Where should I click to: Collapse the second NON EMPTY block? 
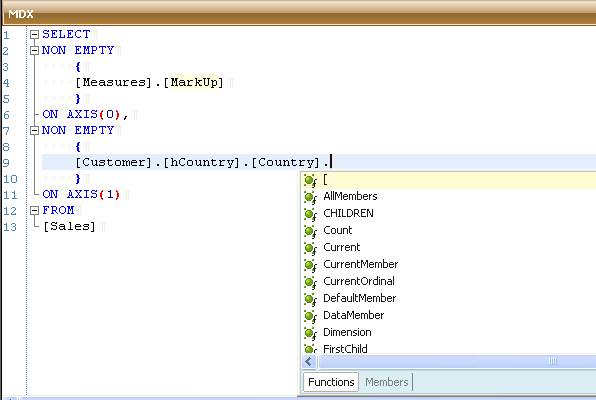click(35, 130)
